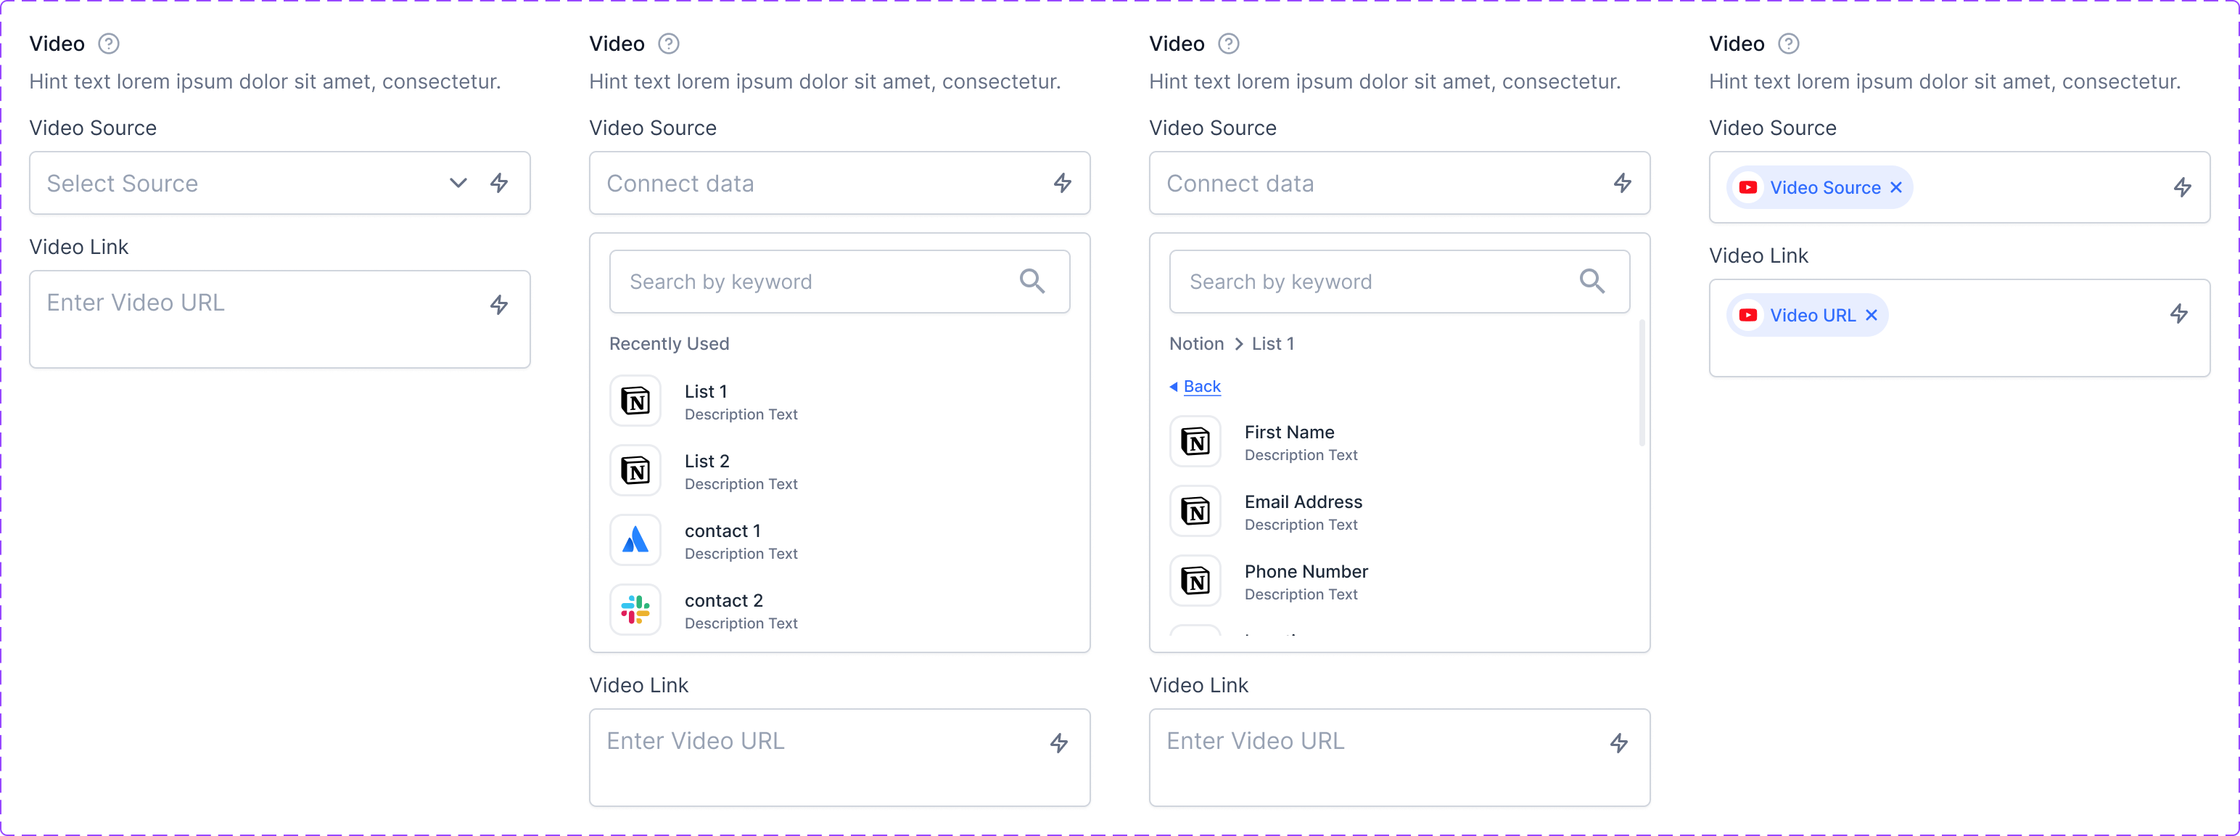Screen dimensions: 2240x836
Task: Click lightning icon in Video URL below Recently Used
Action: point(1059,743)
